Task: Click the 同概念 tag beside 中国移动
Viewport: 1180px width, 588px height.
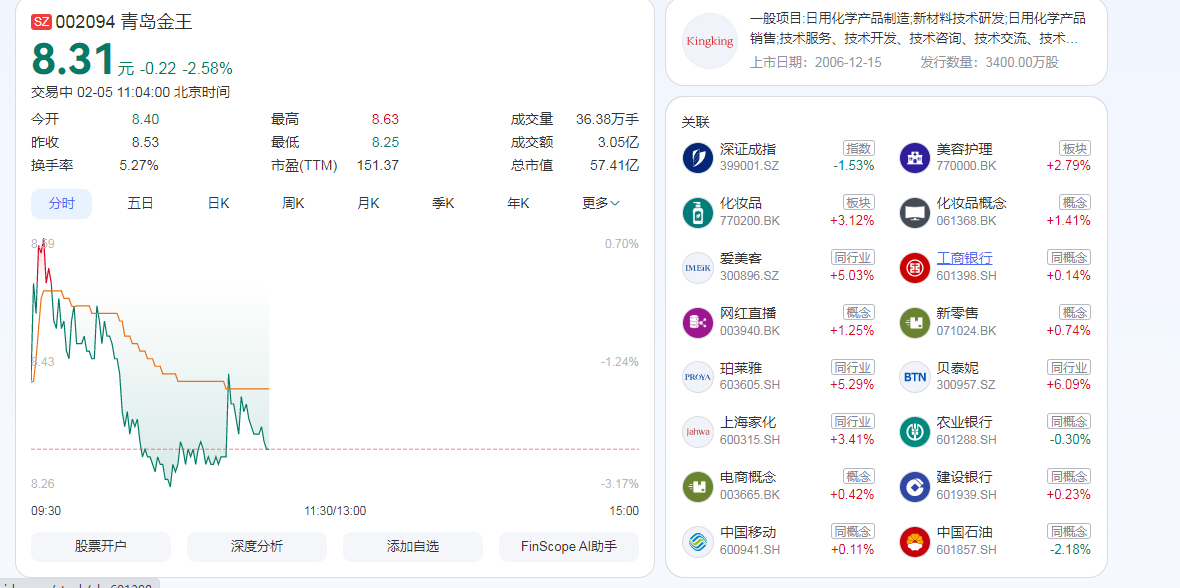Action: [x=853, y=532]
